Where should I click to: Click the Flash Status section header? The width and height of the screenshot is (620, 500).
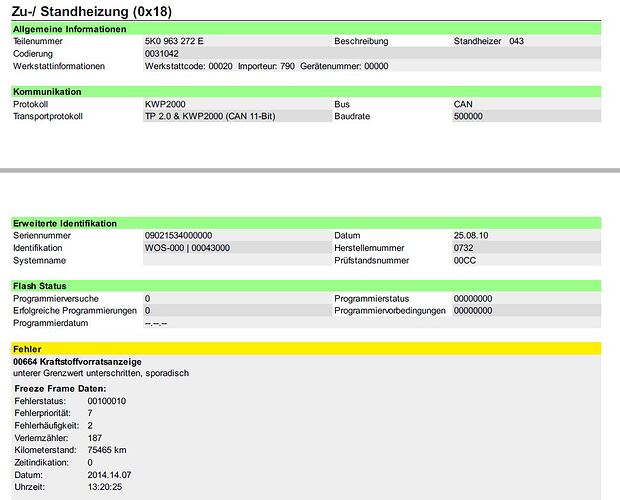tap(39, 286)
